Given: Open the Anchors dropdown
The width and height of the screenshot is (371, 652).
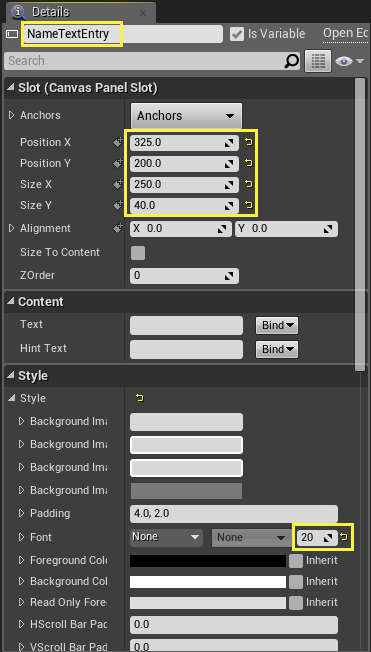Looking at the screenshot, I should (186, 116).
